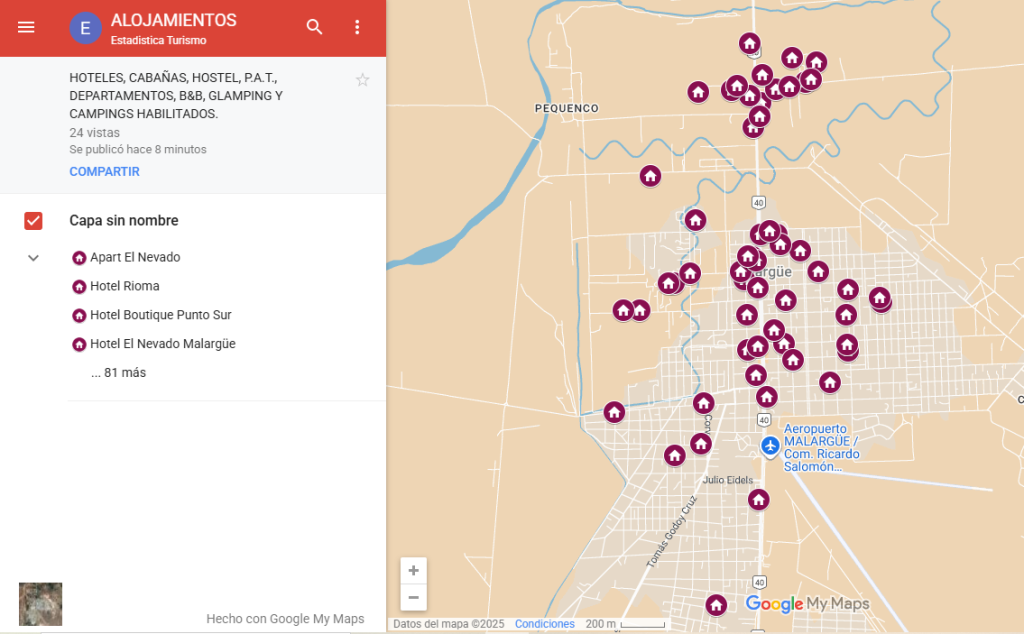The image size is (1024, 634).
Task: Star this map as favorite
Action: click(x=362, y=80)
